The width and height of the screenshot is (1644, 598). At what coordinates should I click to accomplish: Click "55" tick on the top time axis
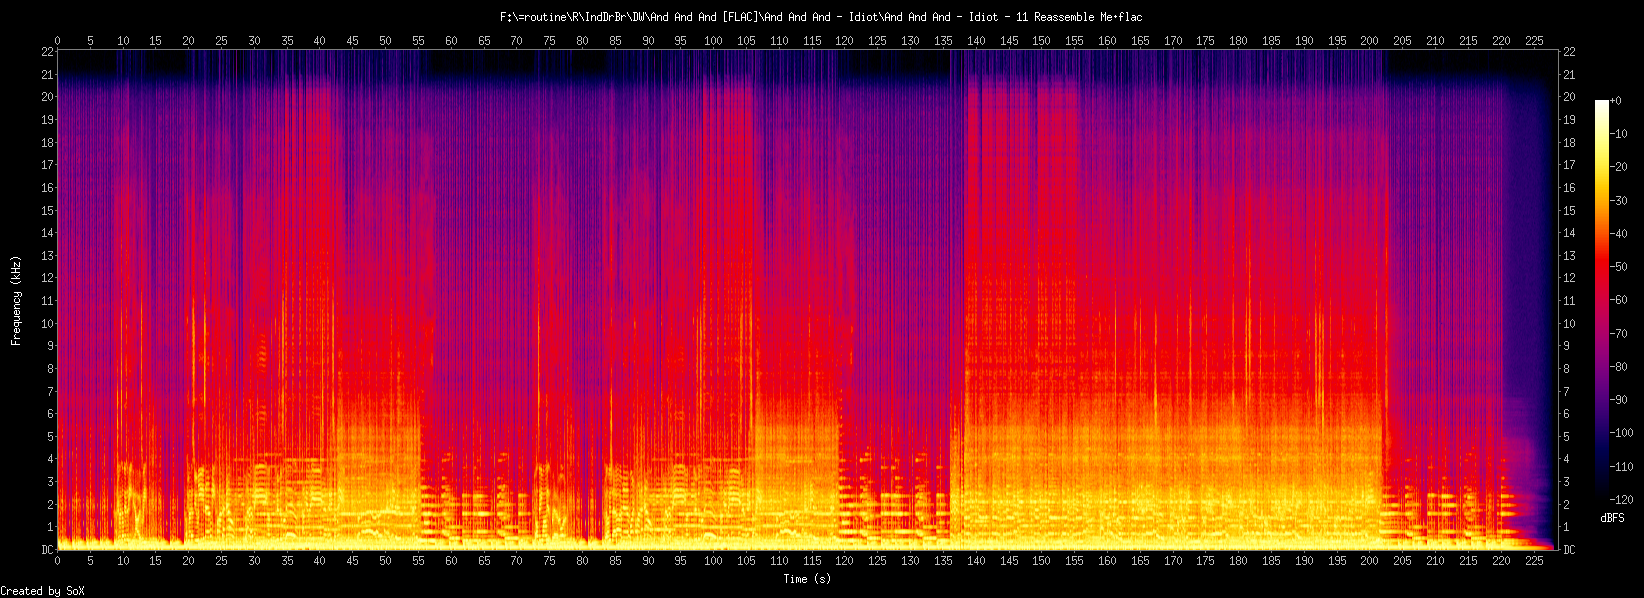coord(418,41)
